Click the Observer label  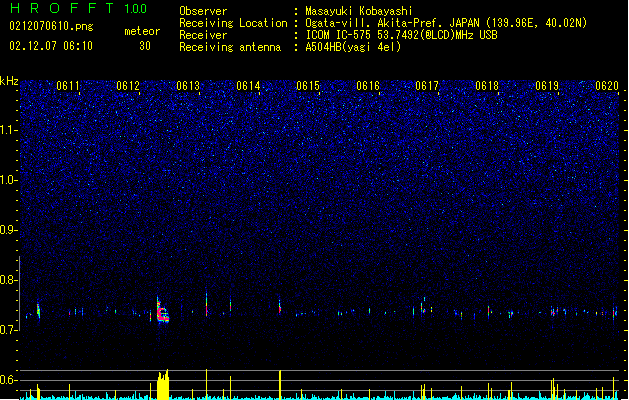coord(203,11)
